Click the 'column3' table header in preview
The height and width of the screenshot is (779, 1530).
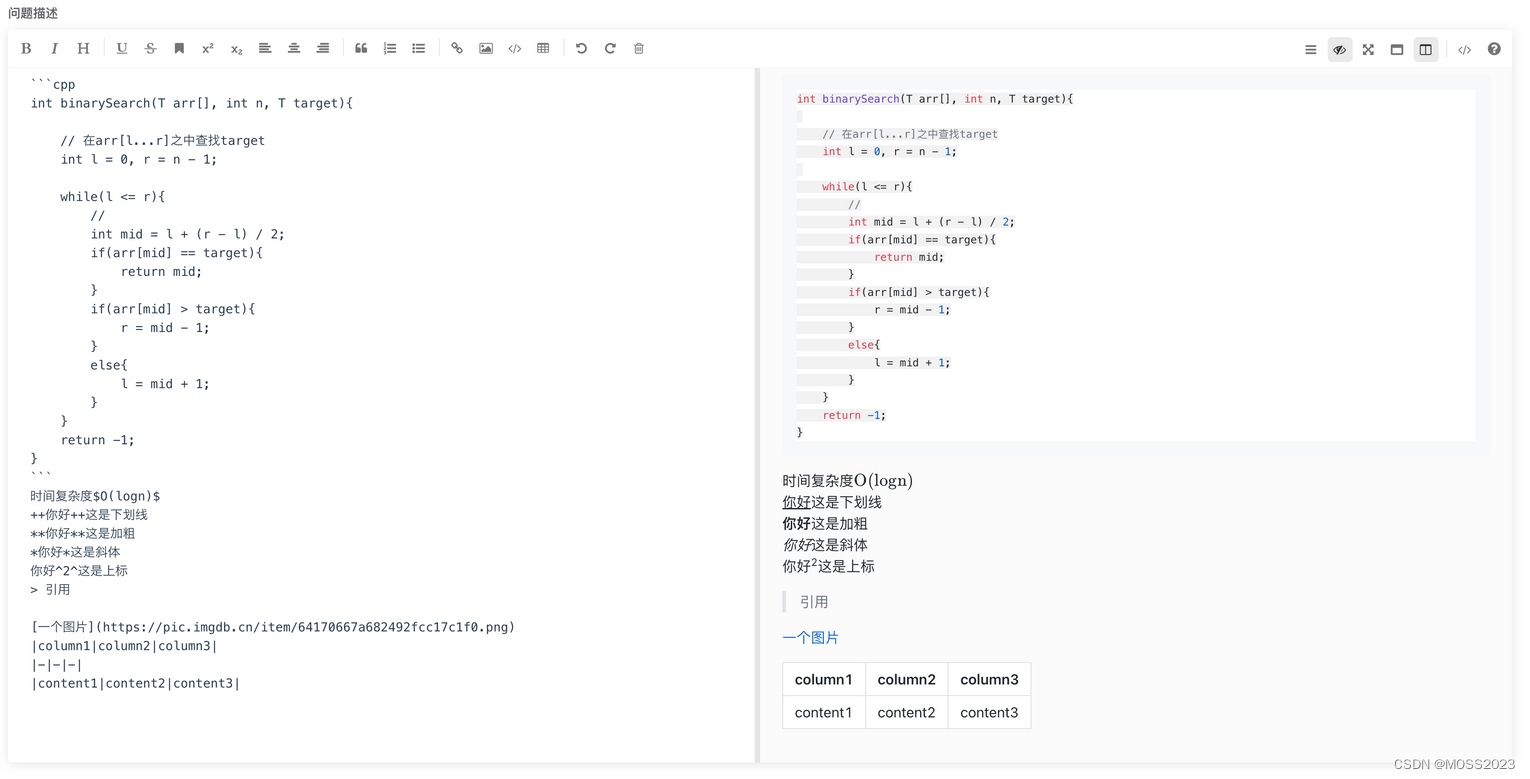tap(989, 680)
